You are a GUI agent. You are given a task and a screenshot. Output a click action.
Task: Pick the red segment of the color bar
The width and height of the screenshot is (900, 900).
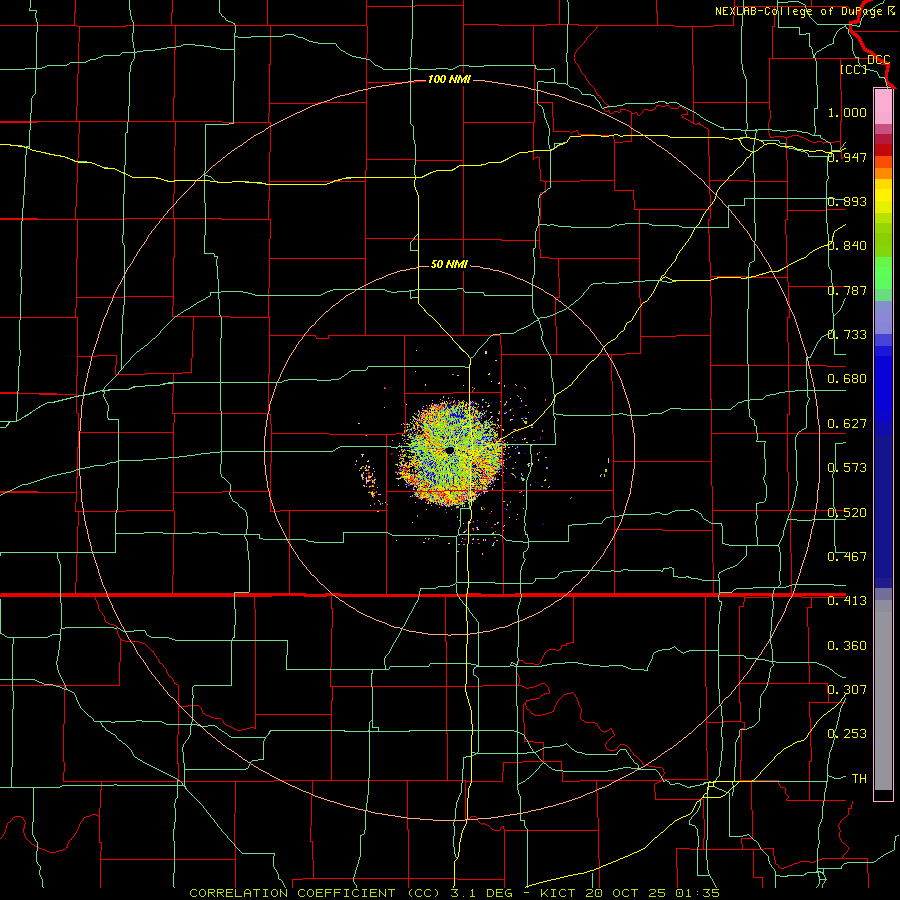pyautogui.click(x=883, y=150)
